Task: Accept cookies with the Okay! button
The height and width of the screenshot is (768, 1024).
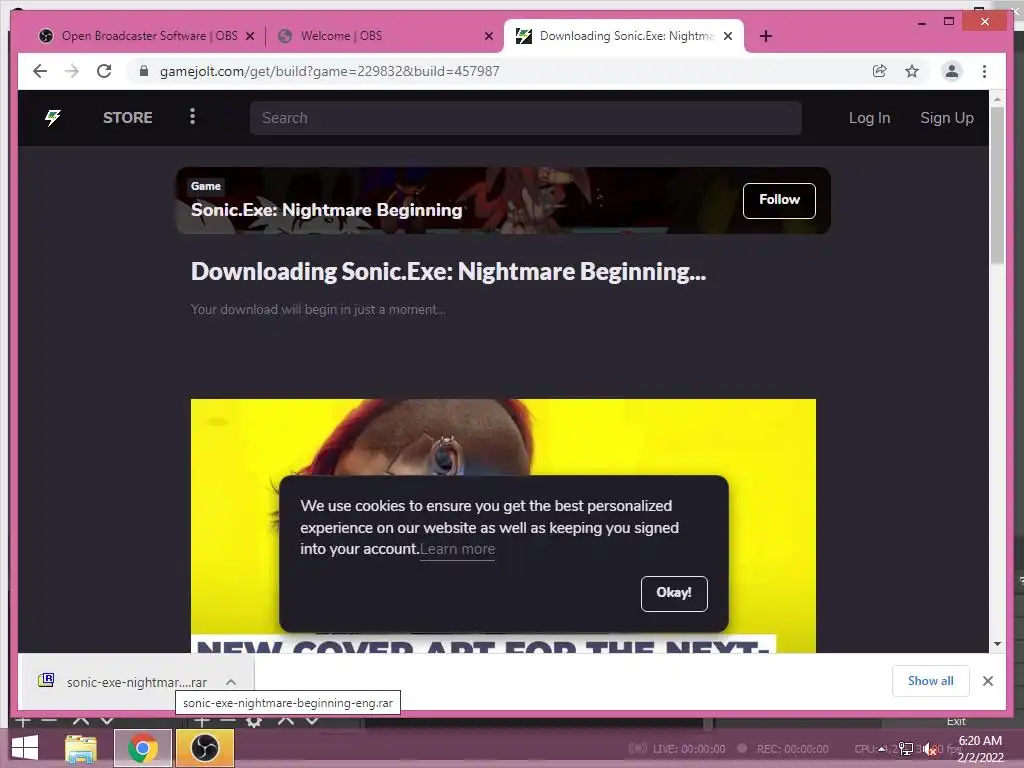Action: click(x=674, y=594)
